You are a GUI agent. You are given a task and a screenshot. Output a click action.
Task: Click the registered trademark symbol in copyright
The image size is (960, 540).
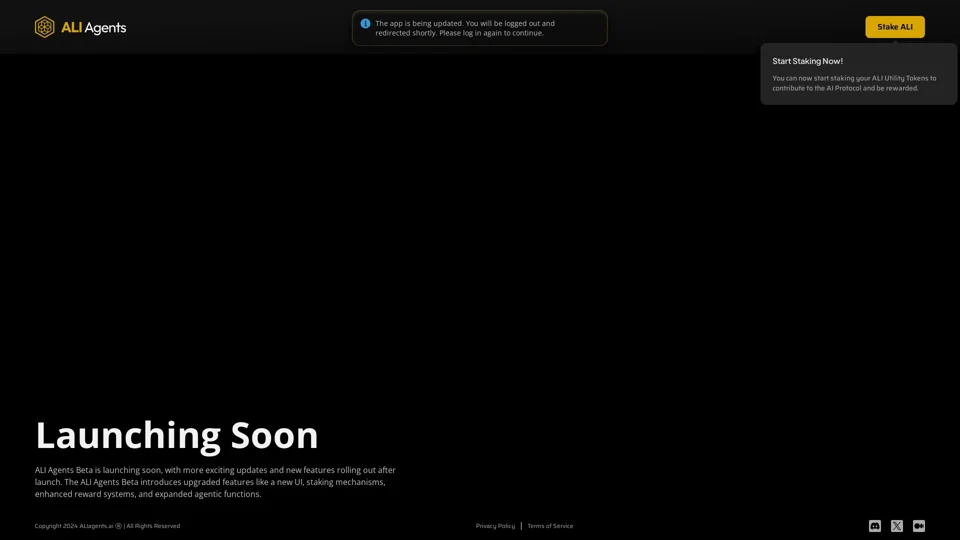click(x=118, y=526)
